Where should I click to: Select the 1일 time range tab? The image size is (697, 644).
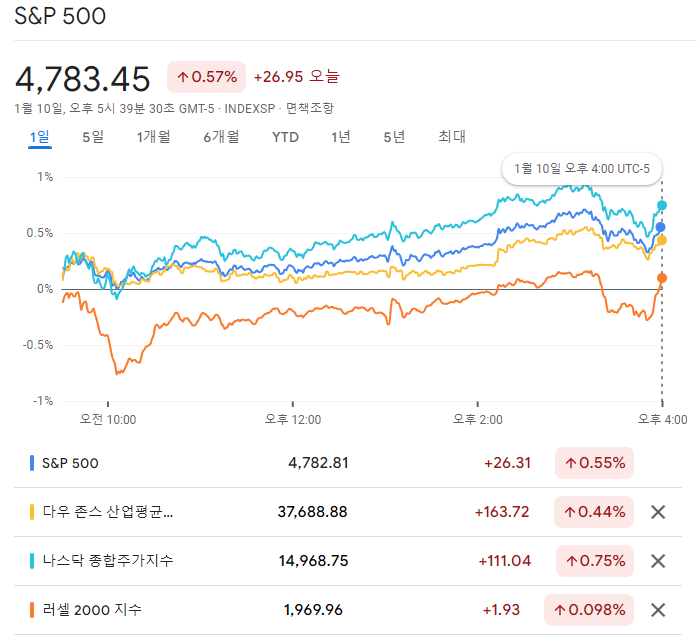pyautogui.click(x=40, y=137)
